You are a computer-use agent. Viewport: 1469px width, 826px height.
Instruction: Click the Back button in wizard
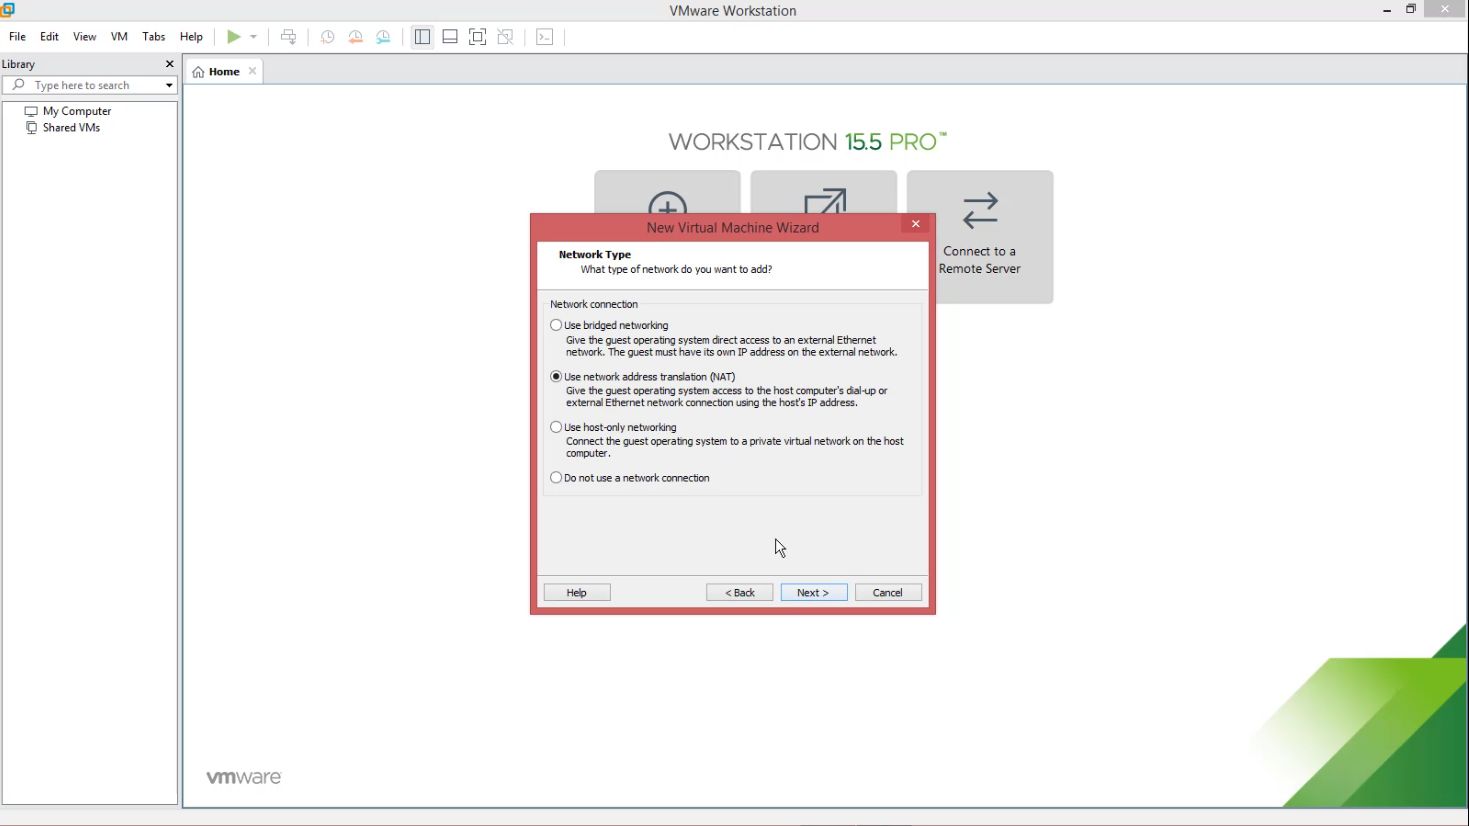[x=740, y=593]
